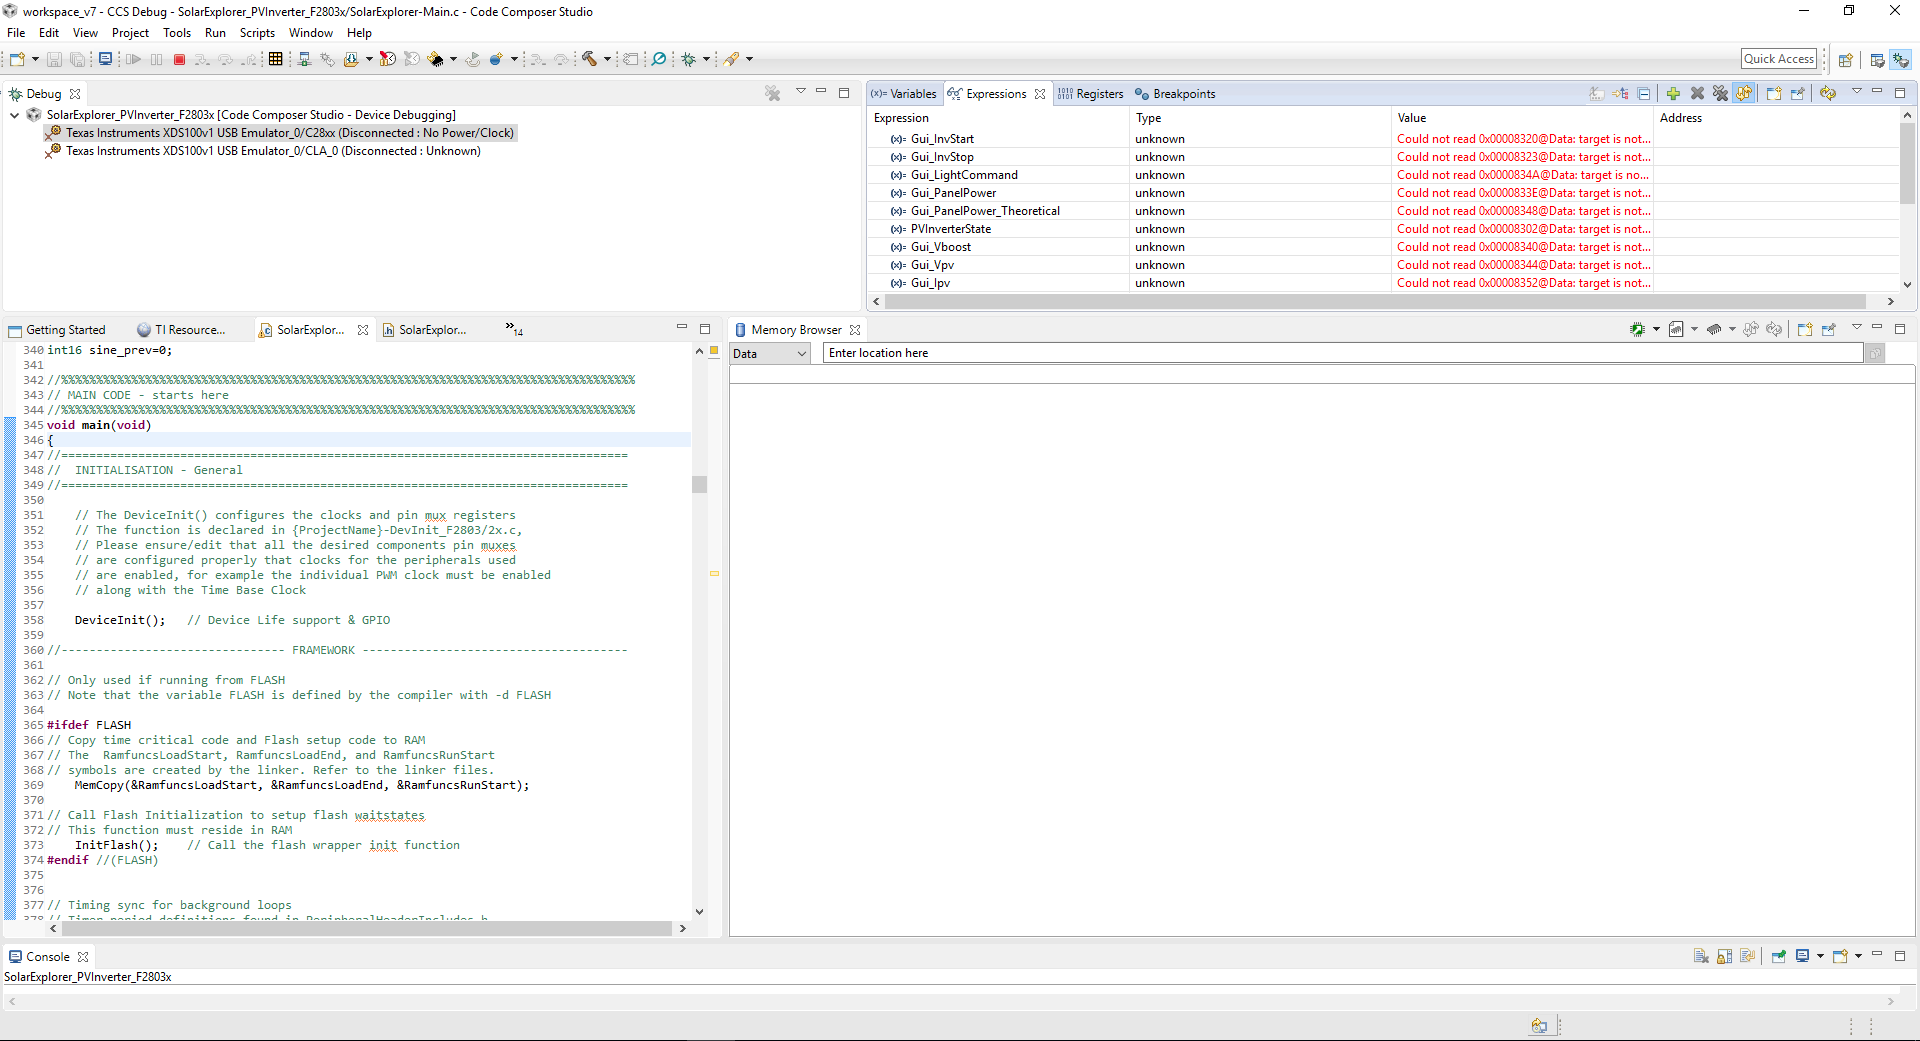Add a new expression with green plus
1920x1041 pixels.
tap(1673, 94)
